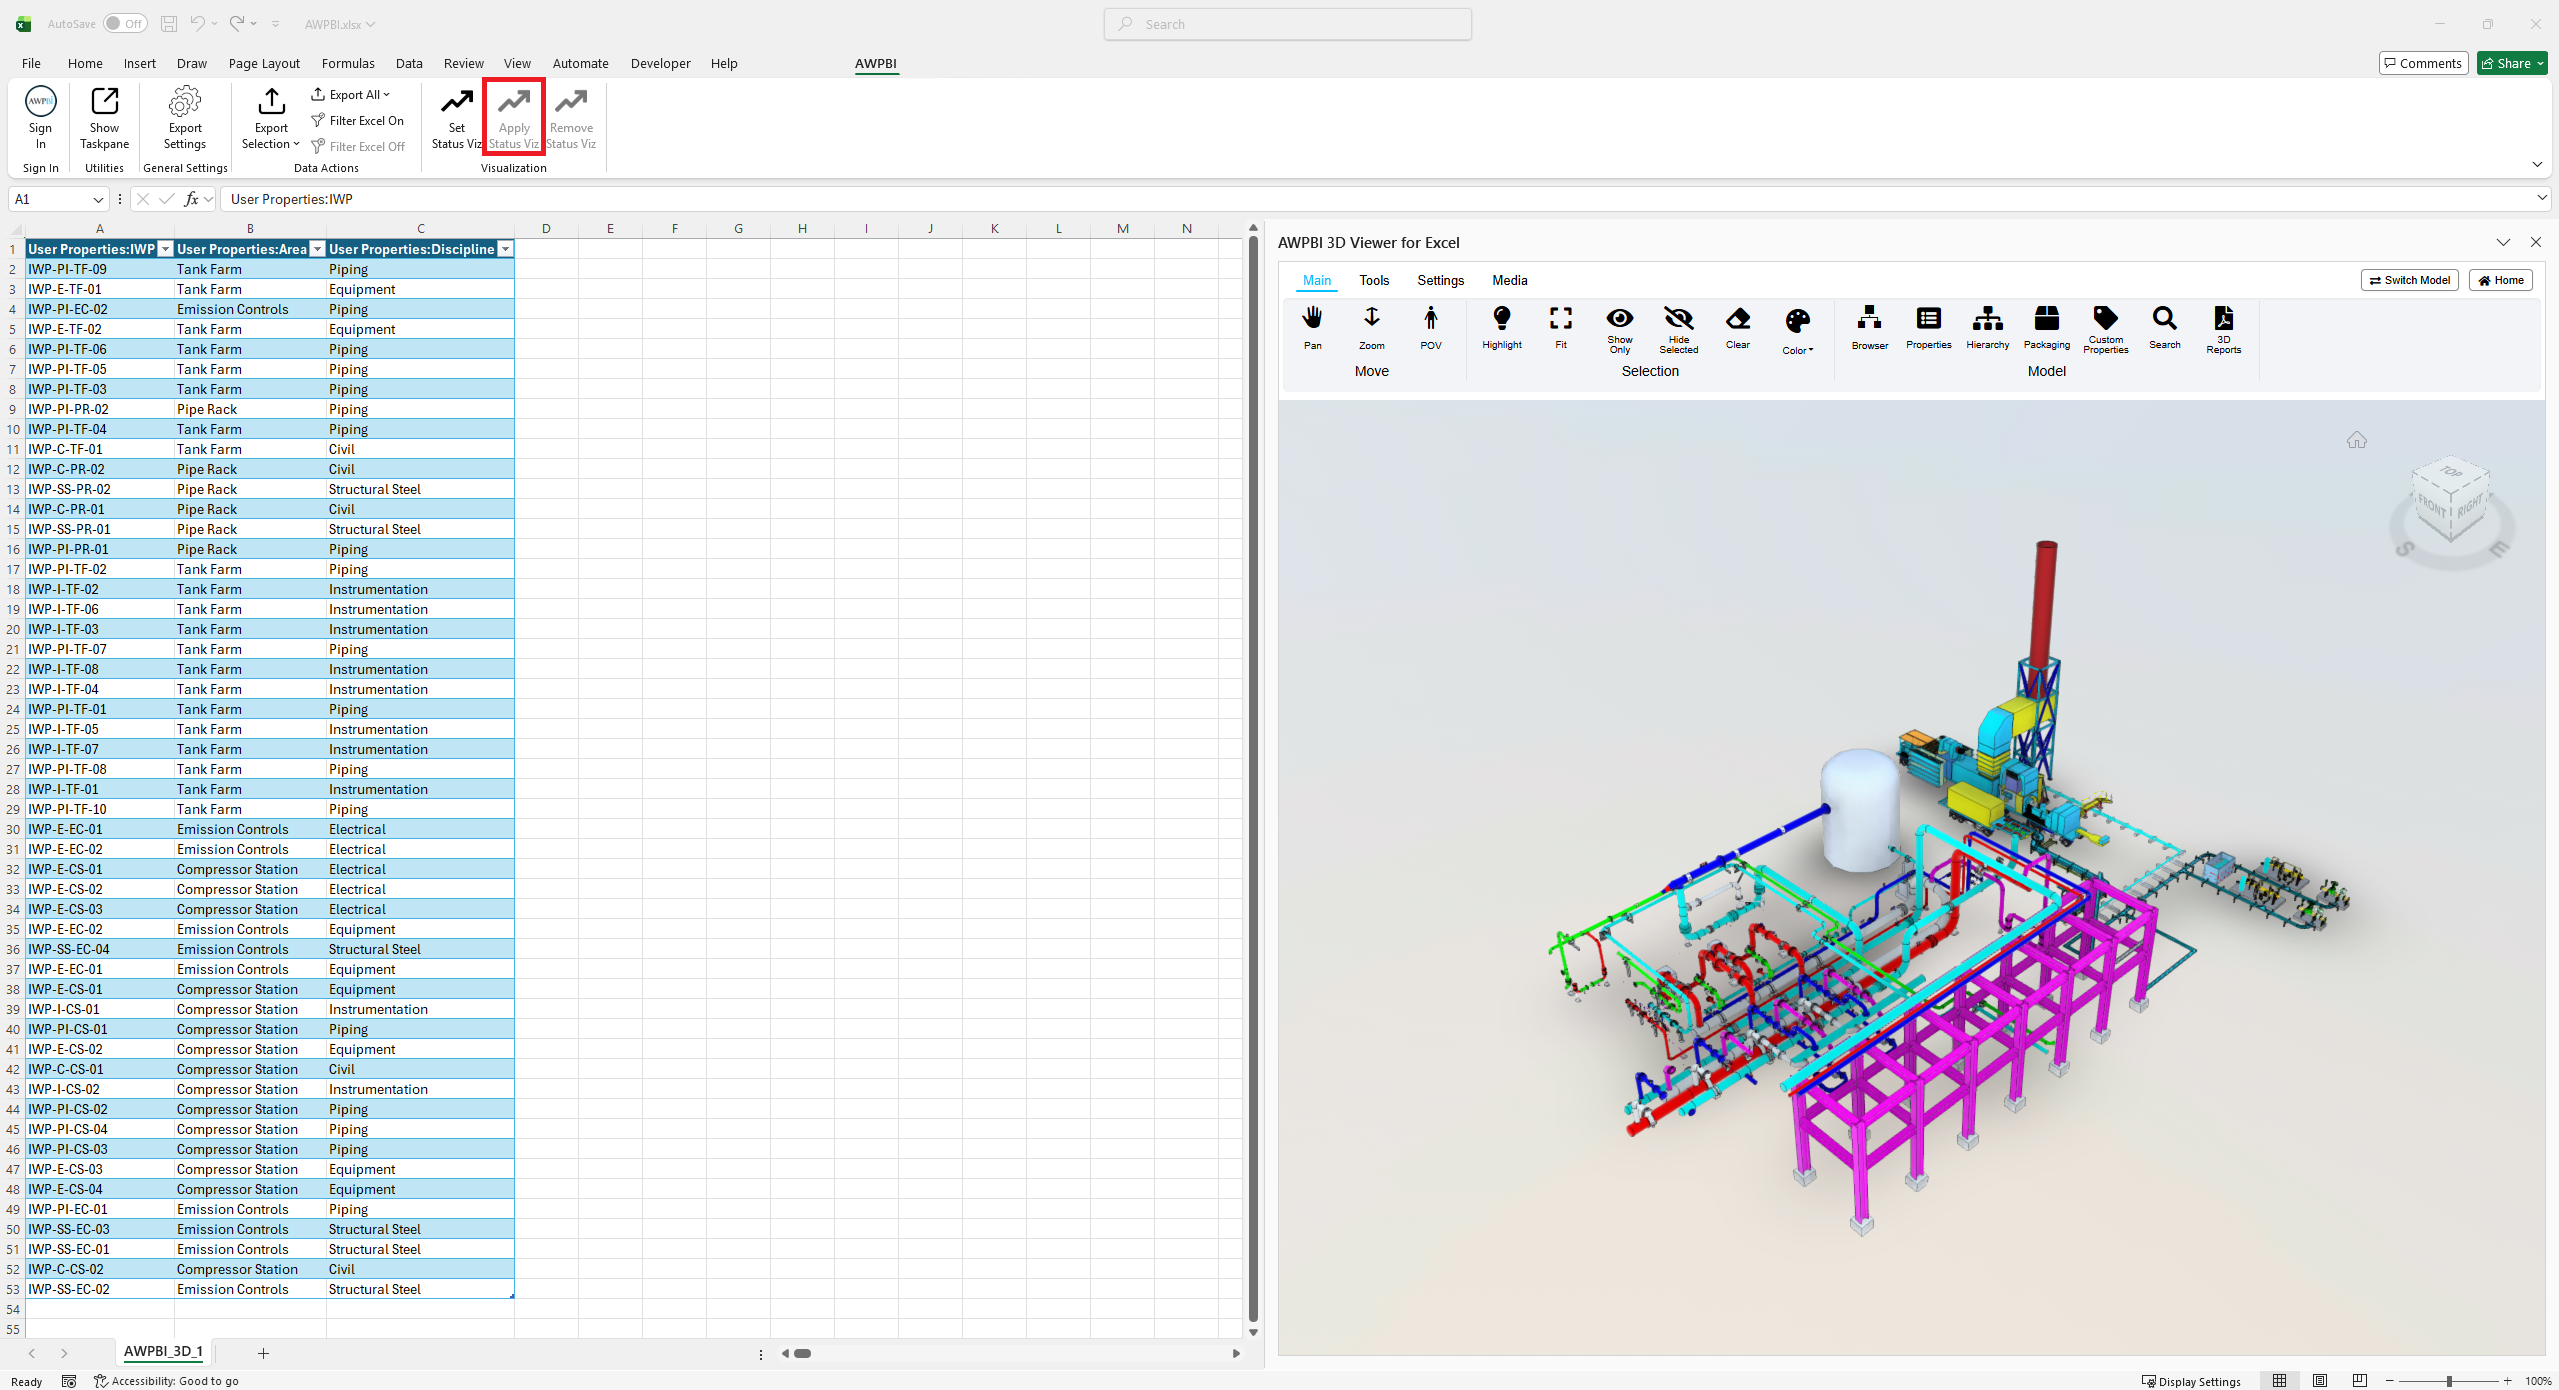Switch to the viewer Media tab

coord(1510,280)
